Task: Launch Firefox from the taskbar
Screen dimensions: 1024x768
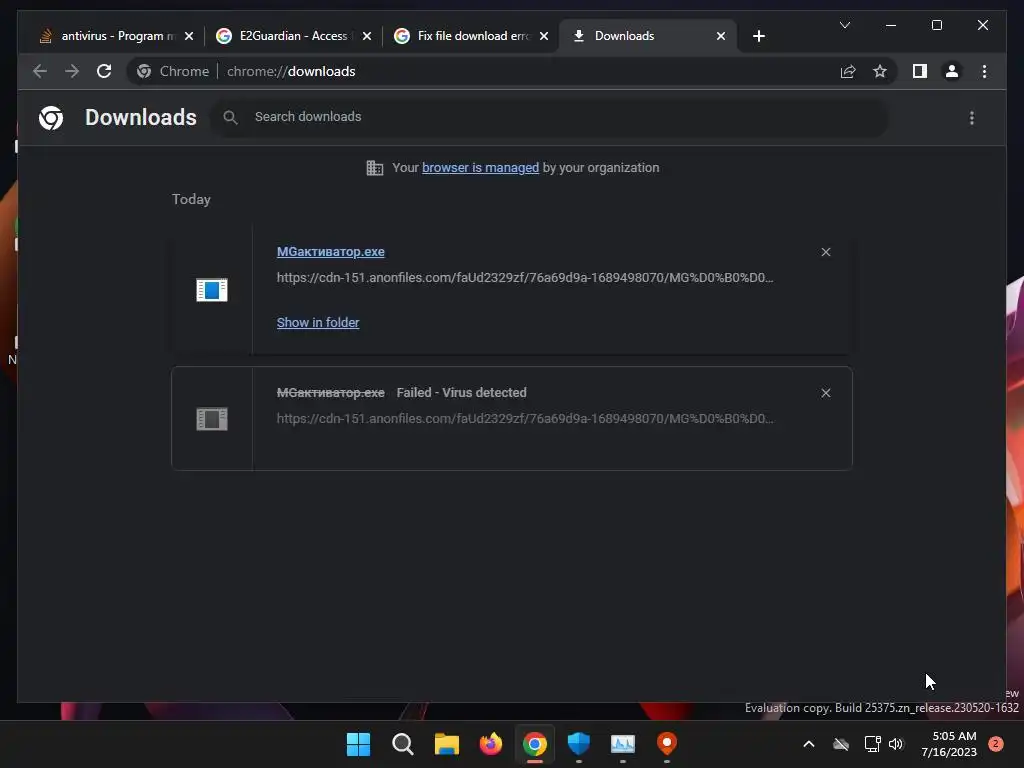Action: tap(490, 744)
